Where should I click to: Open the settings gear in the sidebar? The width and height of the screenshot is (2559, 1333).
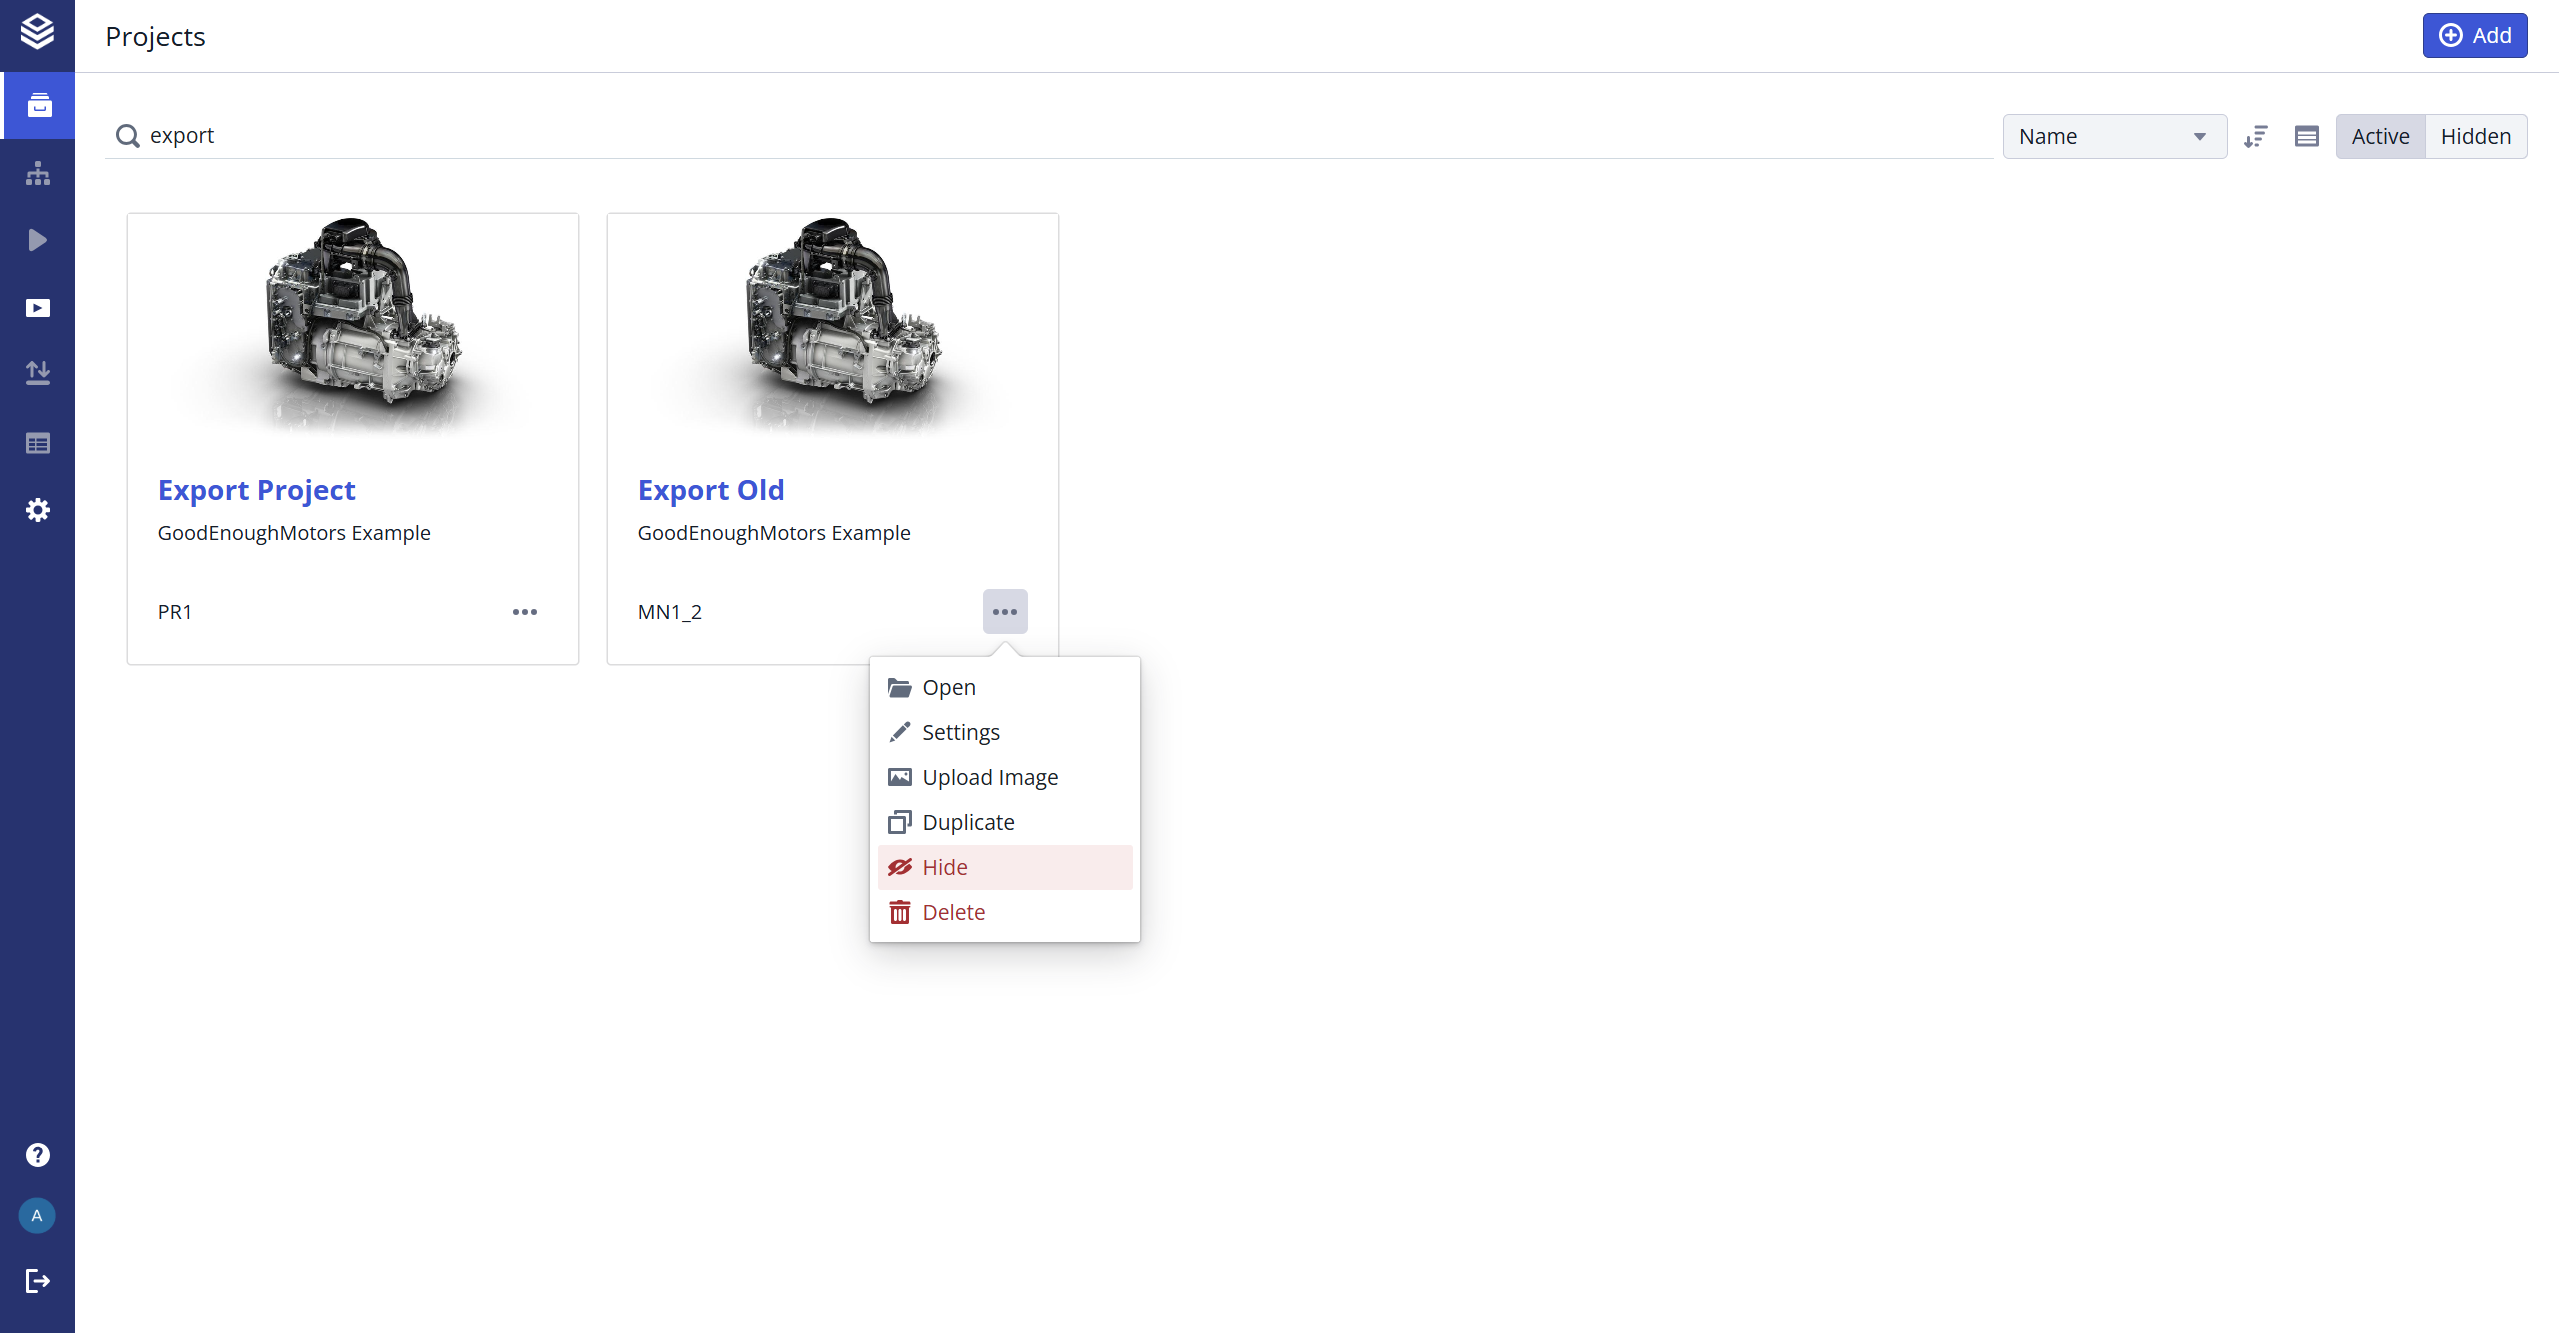pyautogui.click(x=38, y=510)
